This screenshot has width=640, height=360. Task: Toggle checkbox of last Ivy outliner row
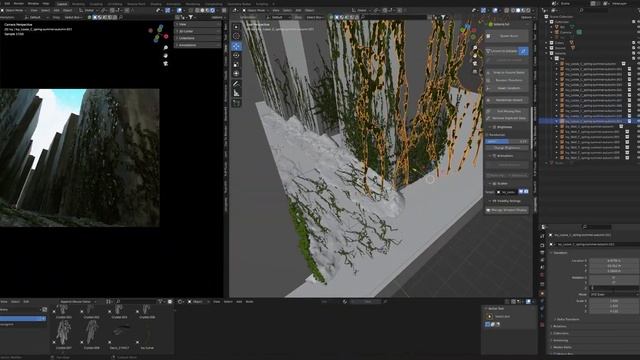tap(628, 158)
